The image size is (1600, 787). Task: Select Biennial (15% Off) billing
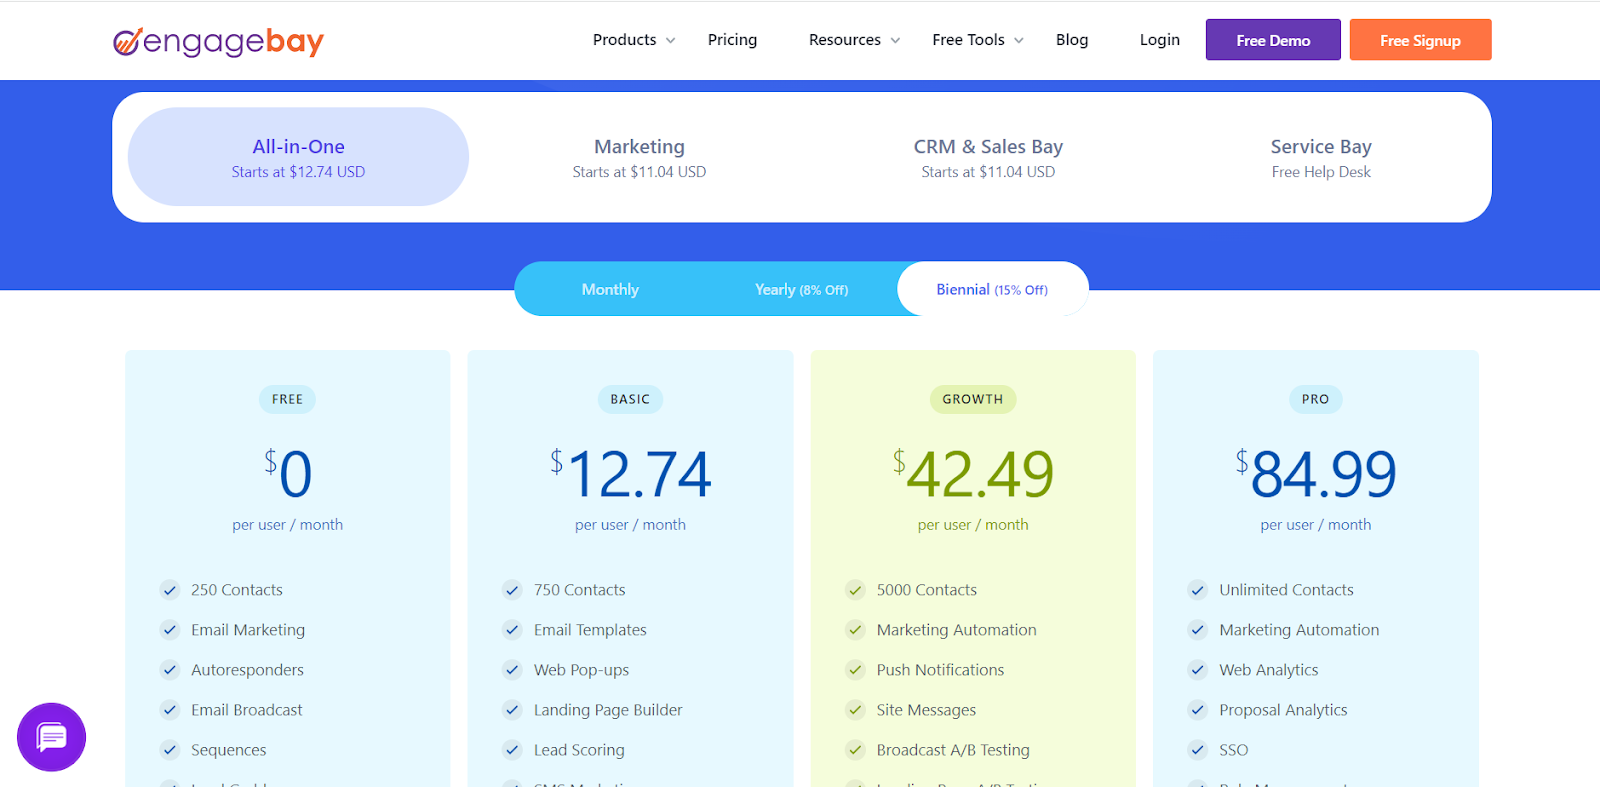pyautogui.click(x=992, y=289)
